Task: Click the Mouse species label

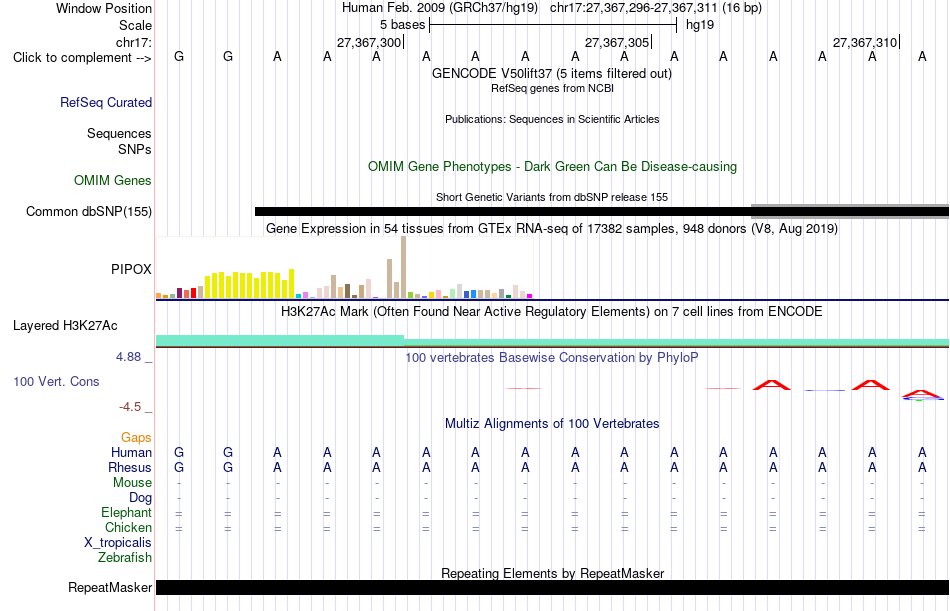Action: (133, 482)
